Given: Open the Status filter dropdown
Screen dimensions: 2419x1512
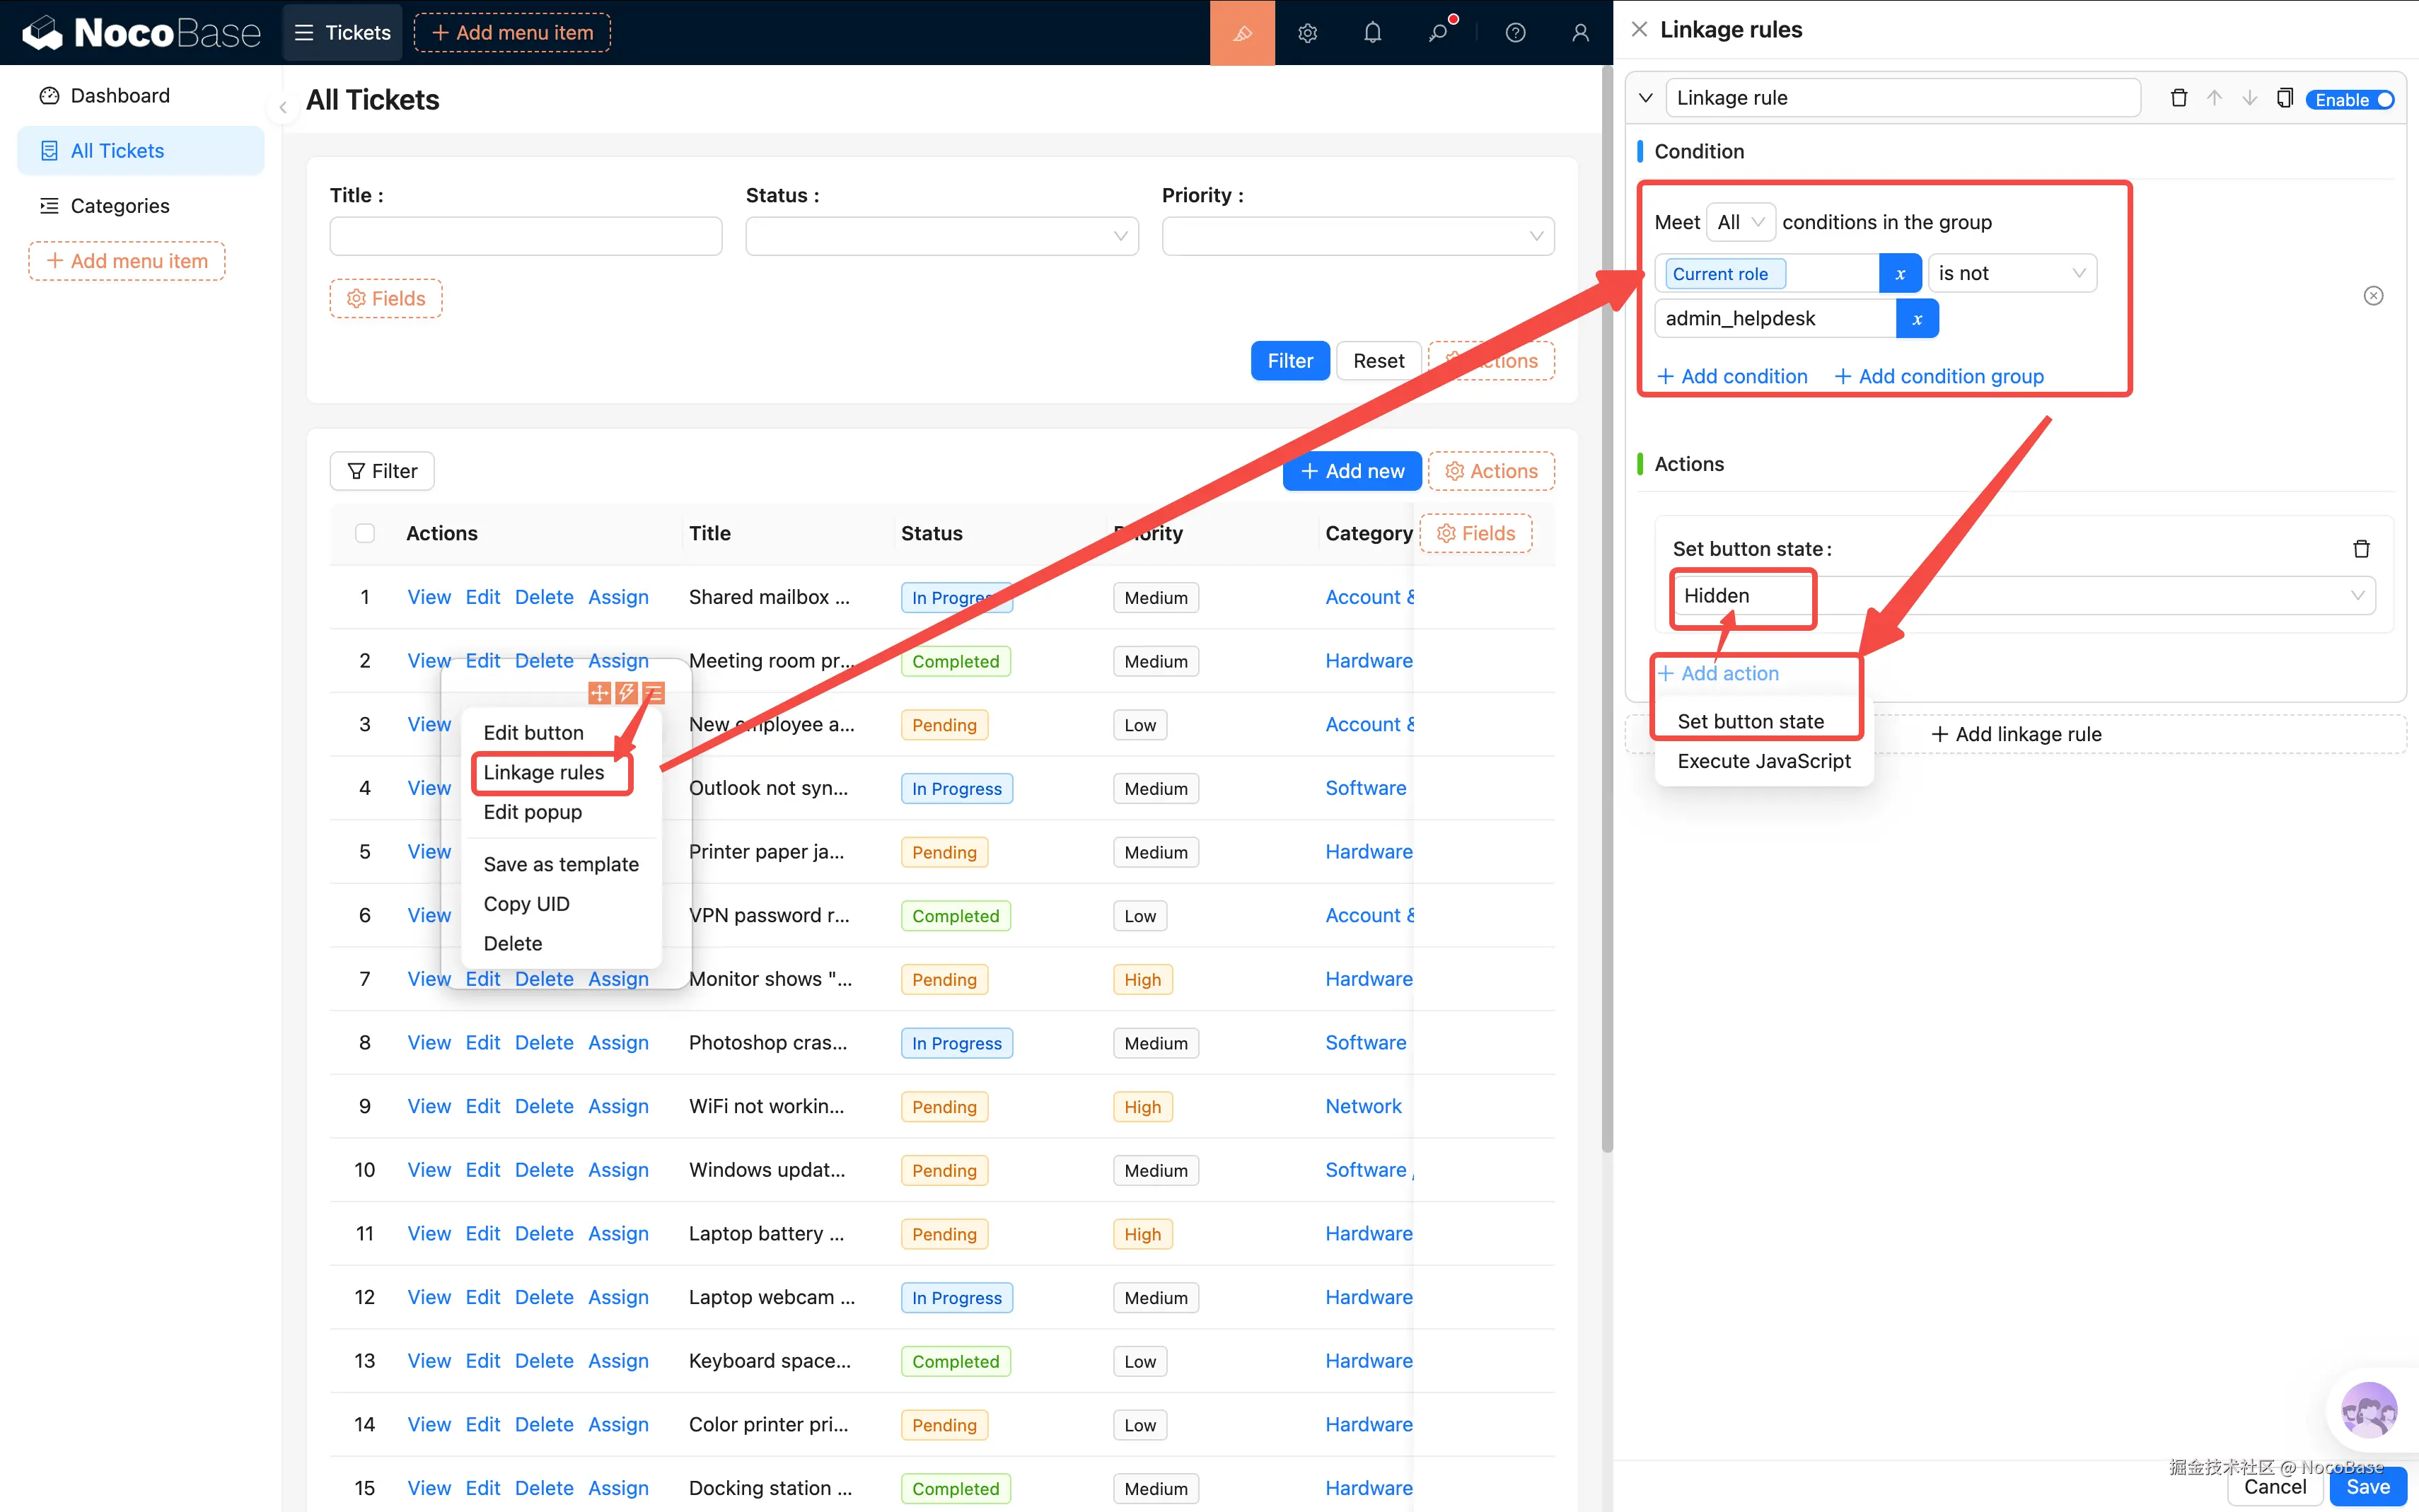Looking at the screenshot, I should (x=941, y=237).
